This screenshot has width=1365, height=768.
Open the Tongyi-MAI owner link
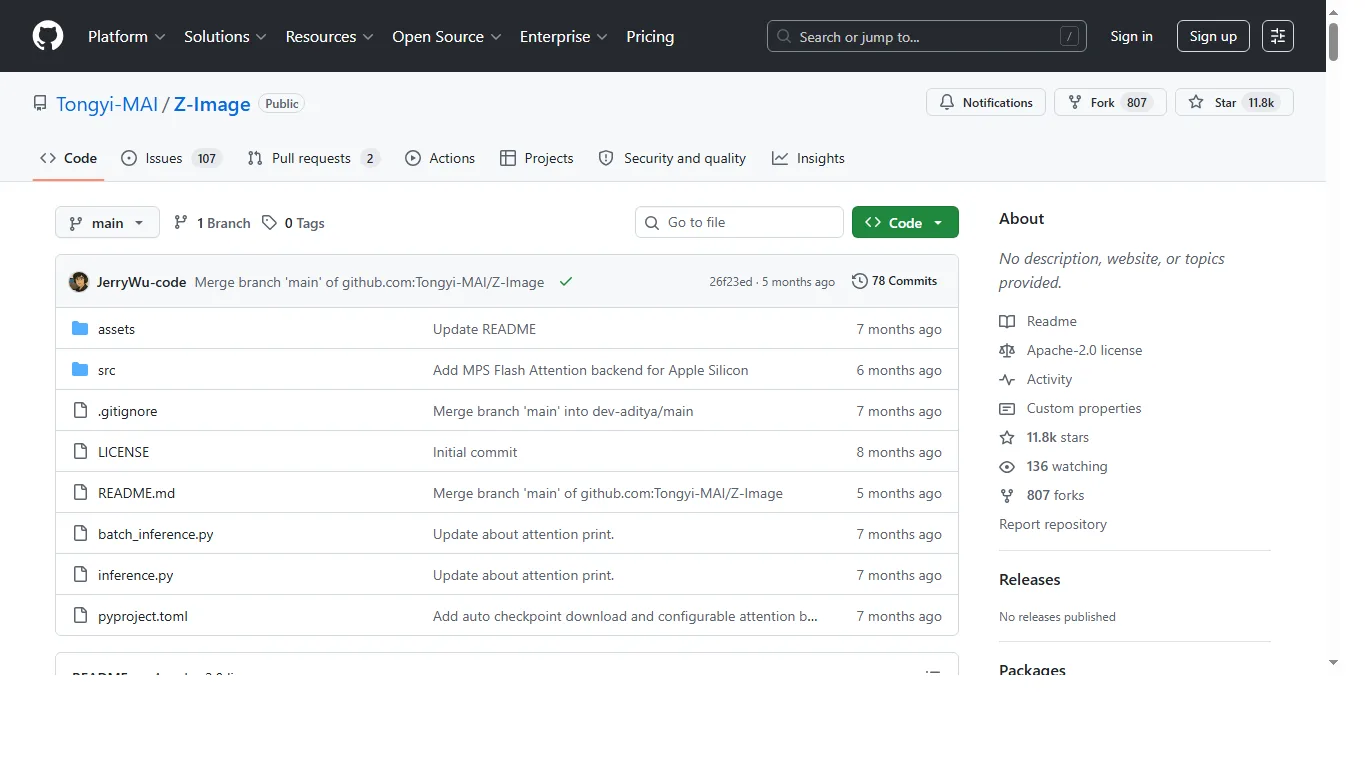click(x=107, y=104)
